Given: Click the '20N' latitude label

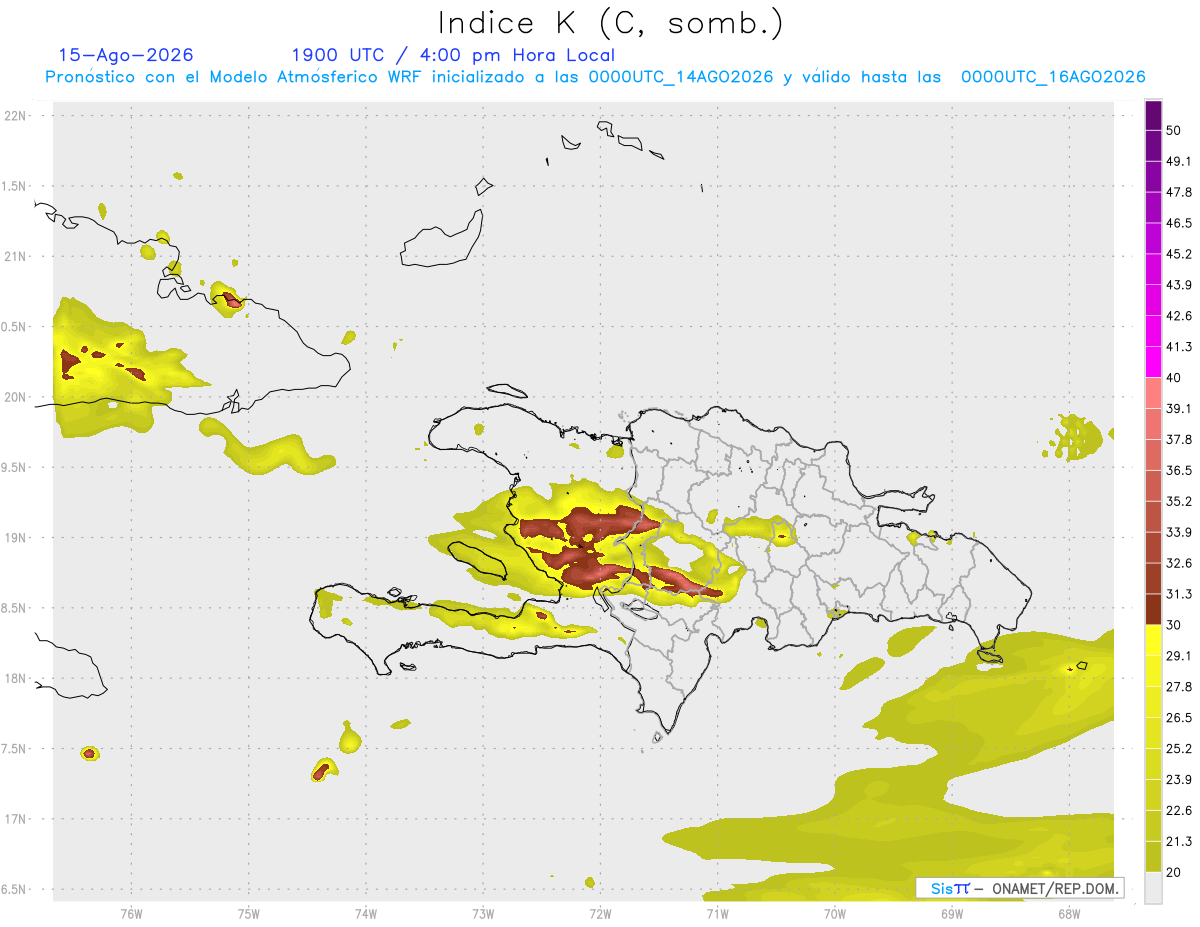Looking at the screenshot, I should [15, 397].
